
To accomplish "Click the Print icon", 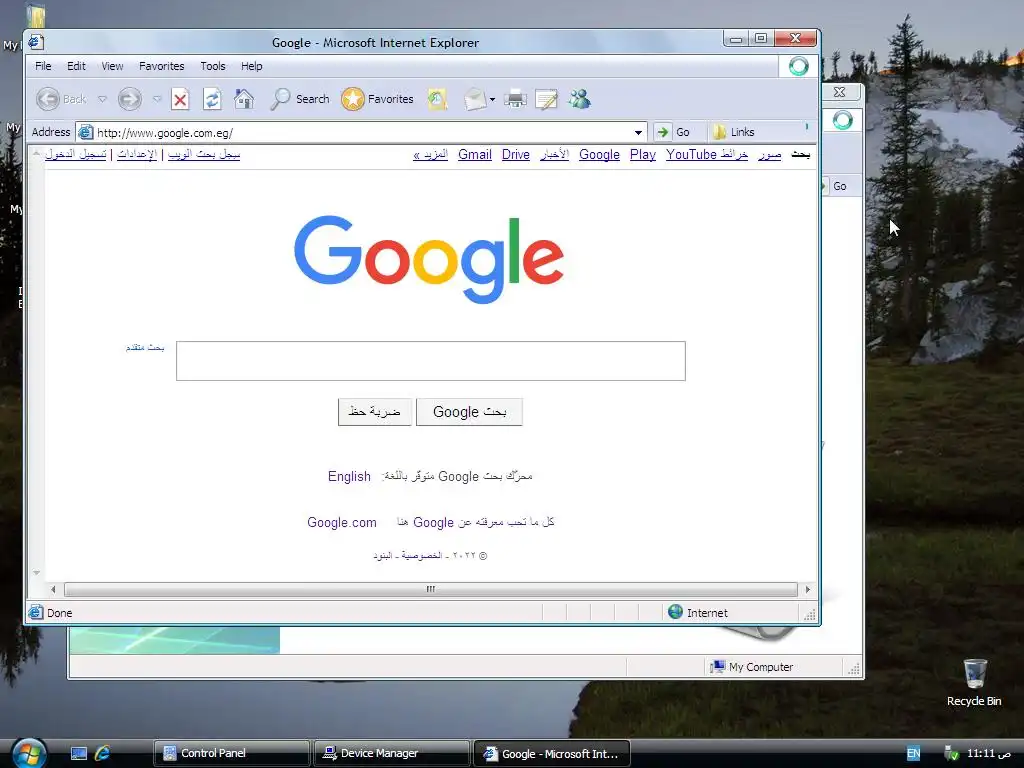I will pos(515,99).
